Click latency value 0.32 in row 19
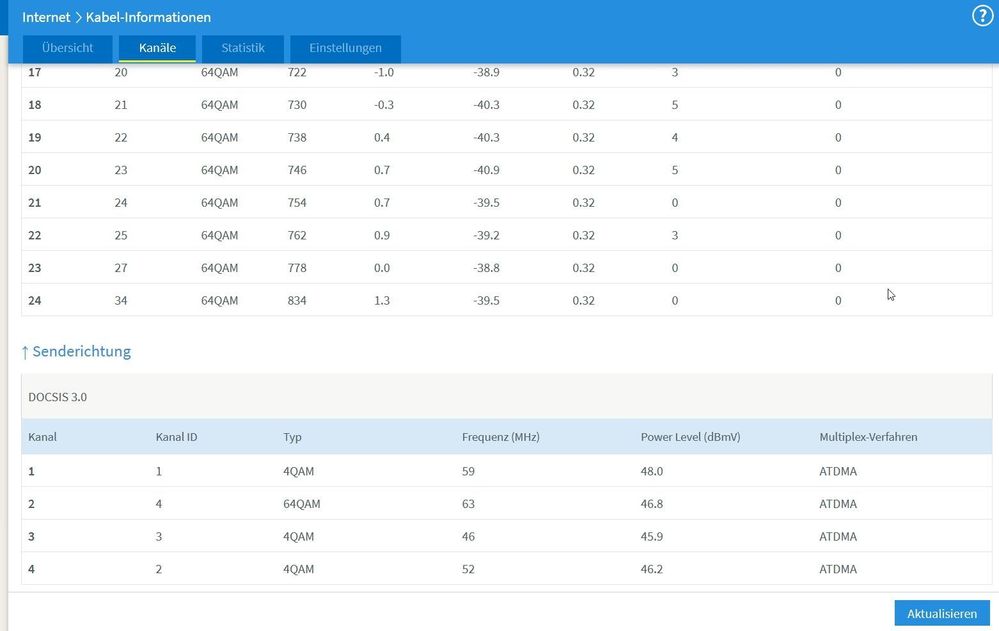The width and height of the screenshot is (999, 631). pyautogui.click(x=583, y=137)
